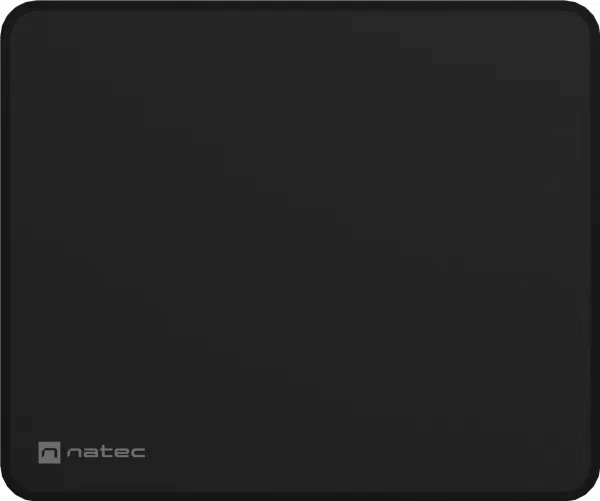This screenshot has width=600, height=501.
Task: Click the bottom-right rounded corner of pad
Action: coord(587,488)
